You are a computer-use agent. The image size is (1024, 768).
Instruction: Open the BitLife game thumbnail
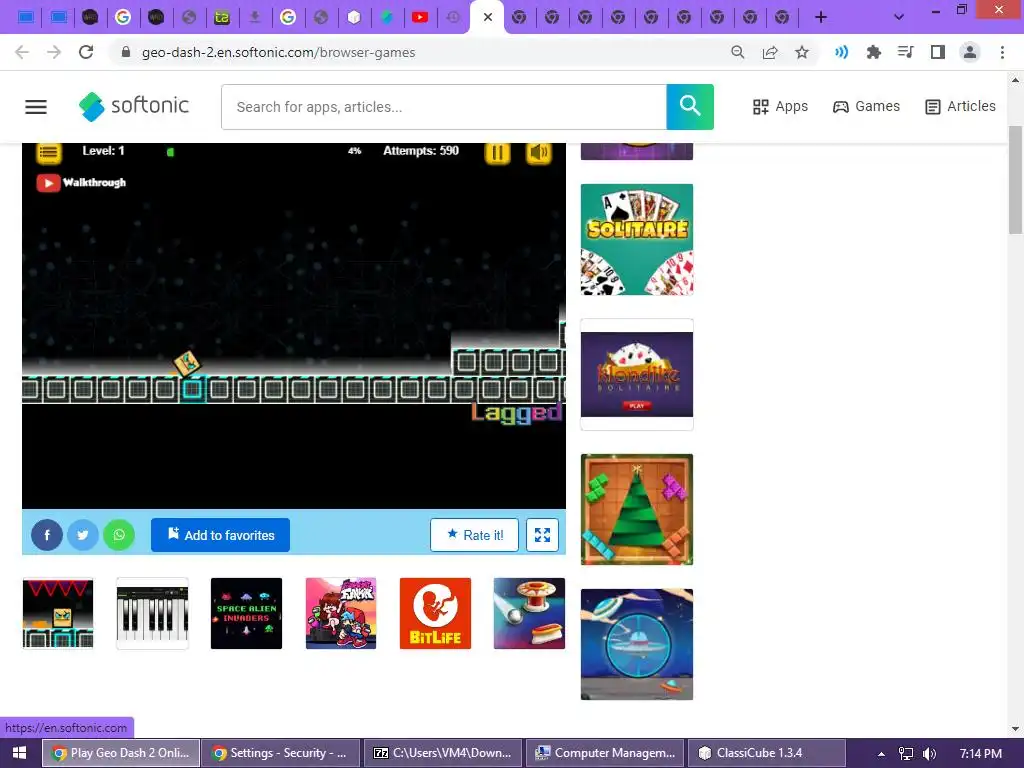[x=435, y=613]
